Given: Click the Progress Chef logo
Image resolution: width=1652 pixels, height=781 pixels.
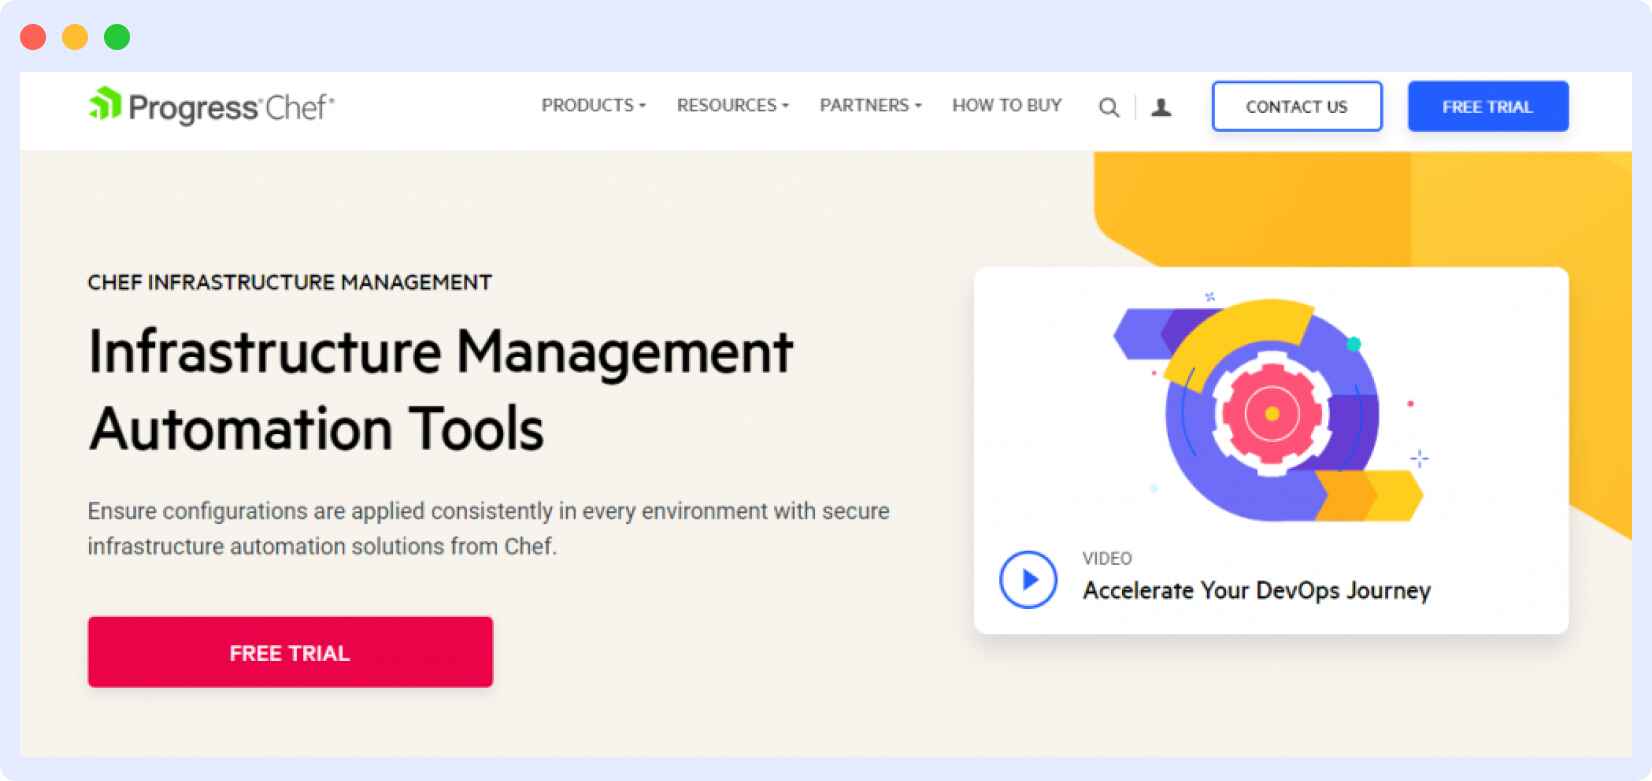Looking at the screenshot, I should click(x=211, y=107).
